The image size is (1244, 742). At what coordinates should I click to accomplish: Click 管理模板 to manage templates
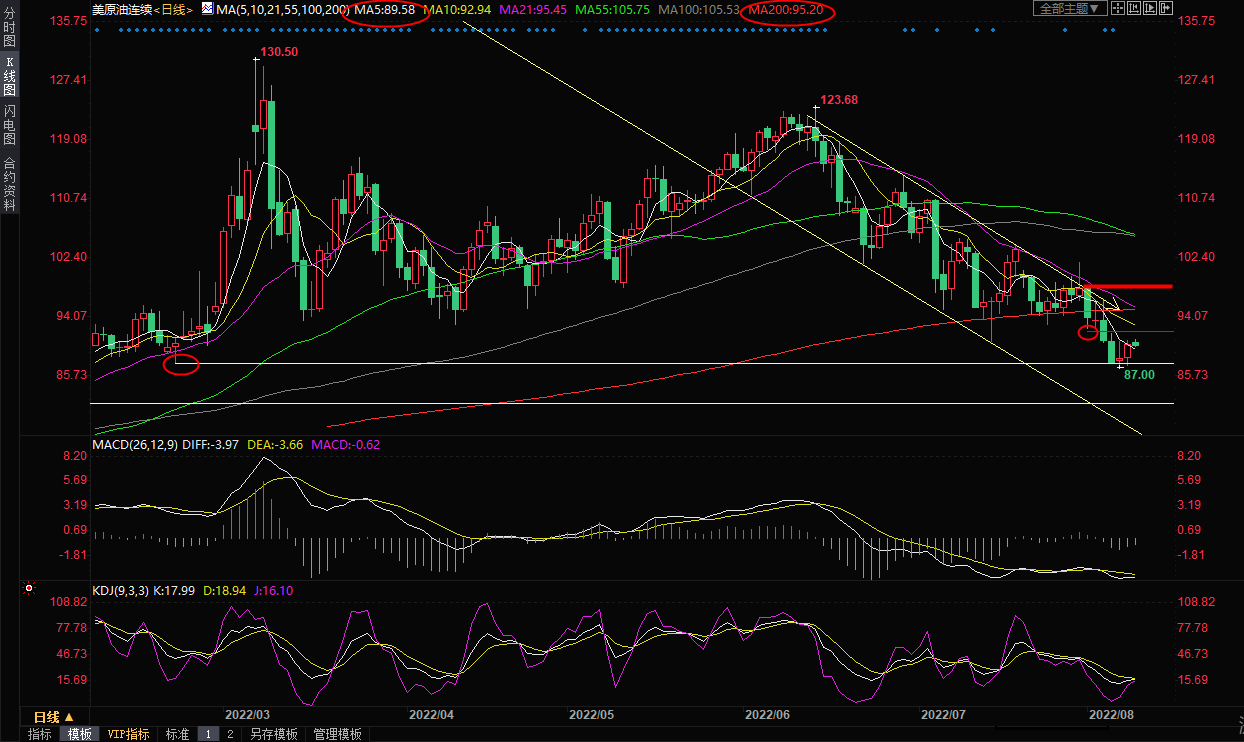(337, 734)
